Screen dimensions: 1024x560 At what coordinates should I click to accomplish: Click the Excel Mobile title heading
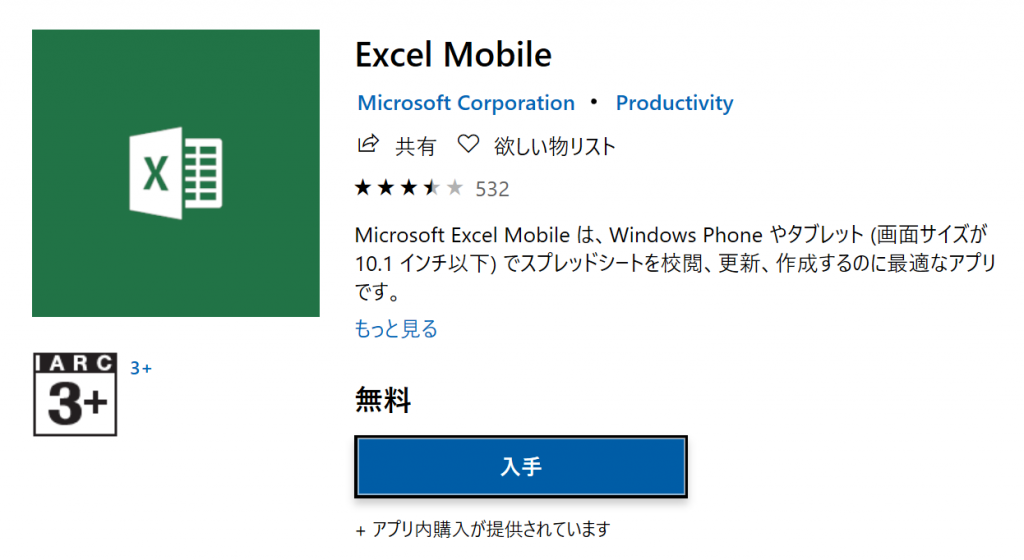453,54
